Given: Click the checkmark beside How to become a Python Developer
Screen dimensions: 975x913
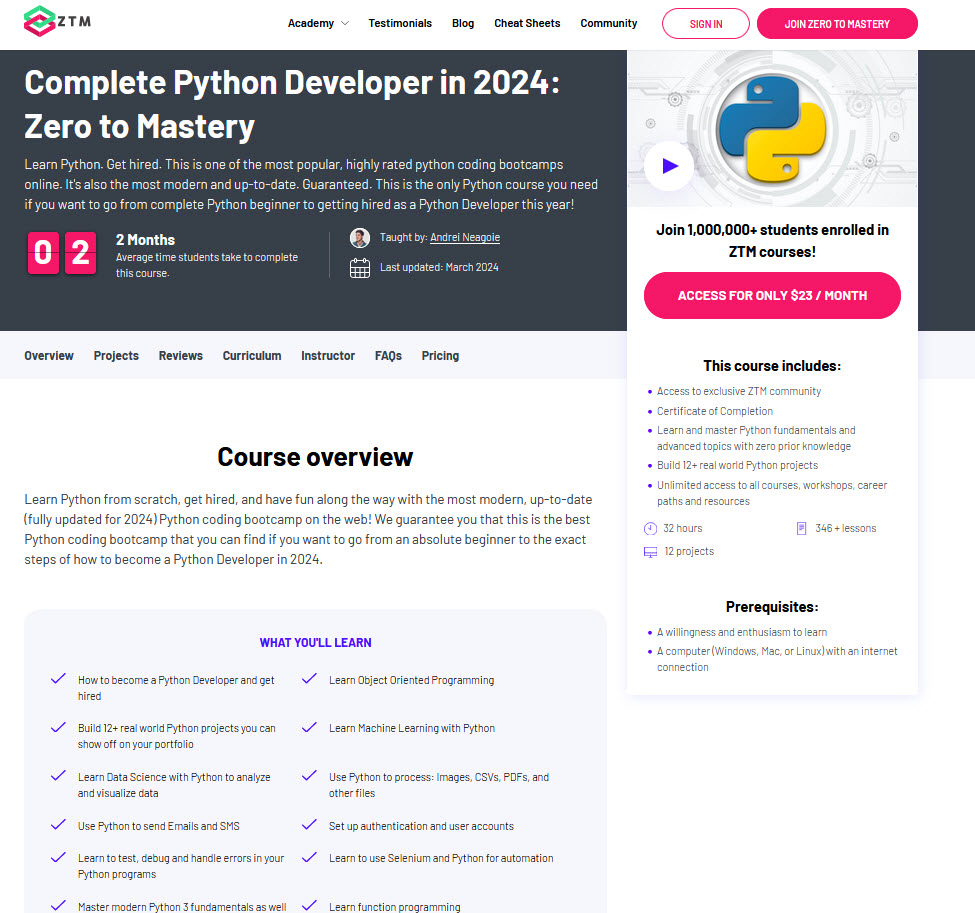Looking at the screenshot, I should coord(58,679).
